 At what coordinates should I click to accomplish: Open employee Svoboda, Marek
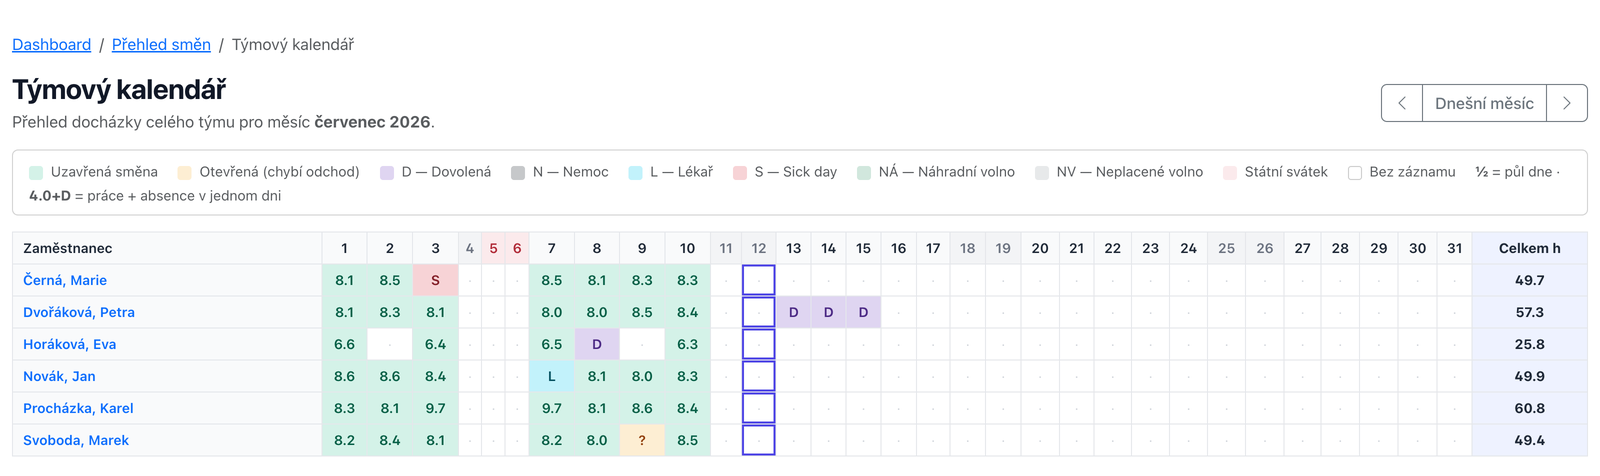click(76, 440)
